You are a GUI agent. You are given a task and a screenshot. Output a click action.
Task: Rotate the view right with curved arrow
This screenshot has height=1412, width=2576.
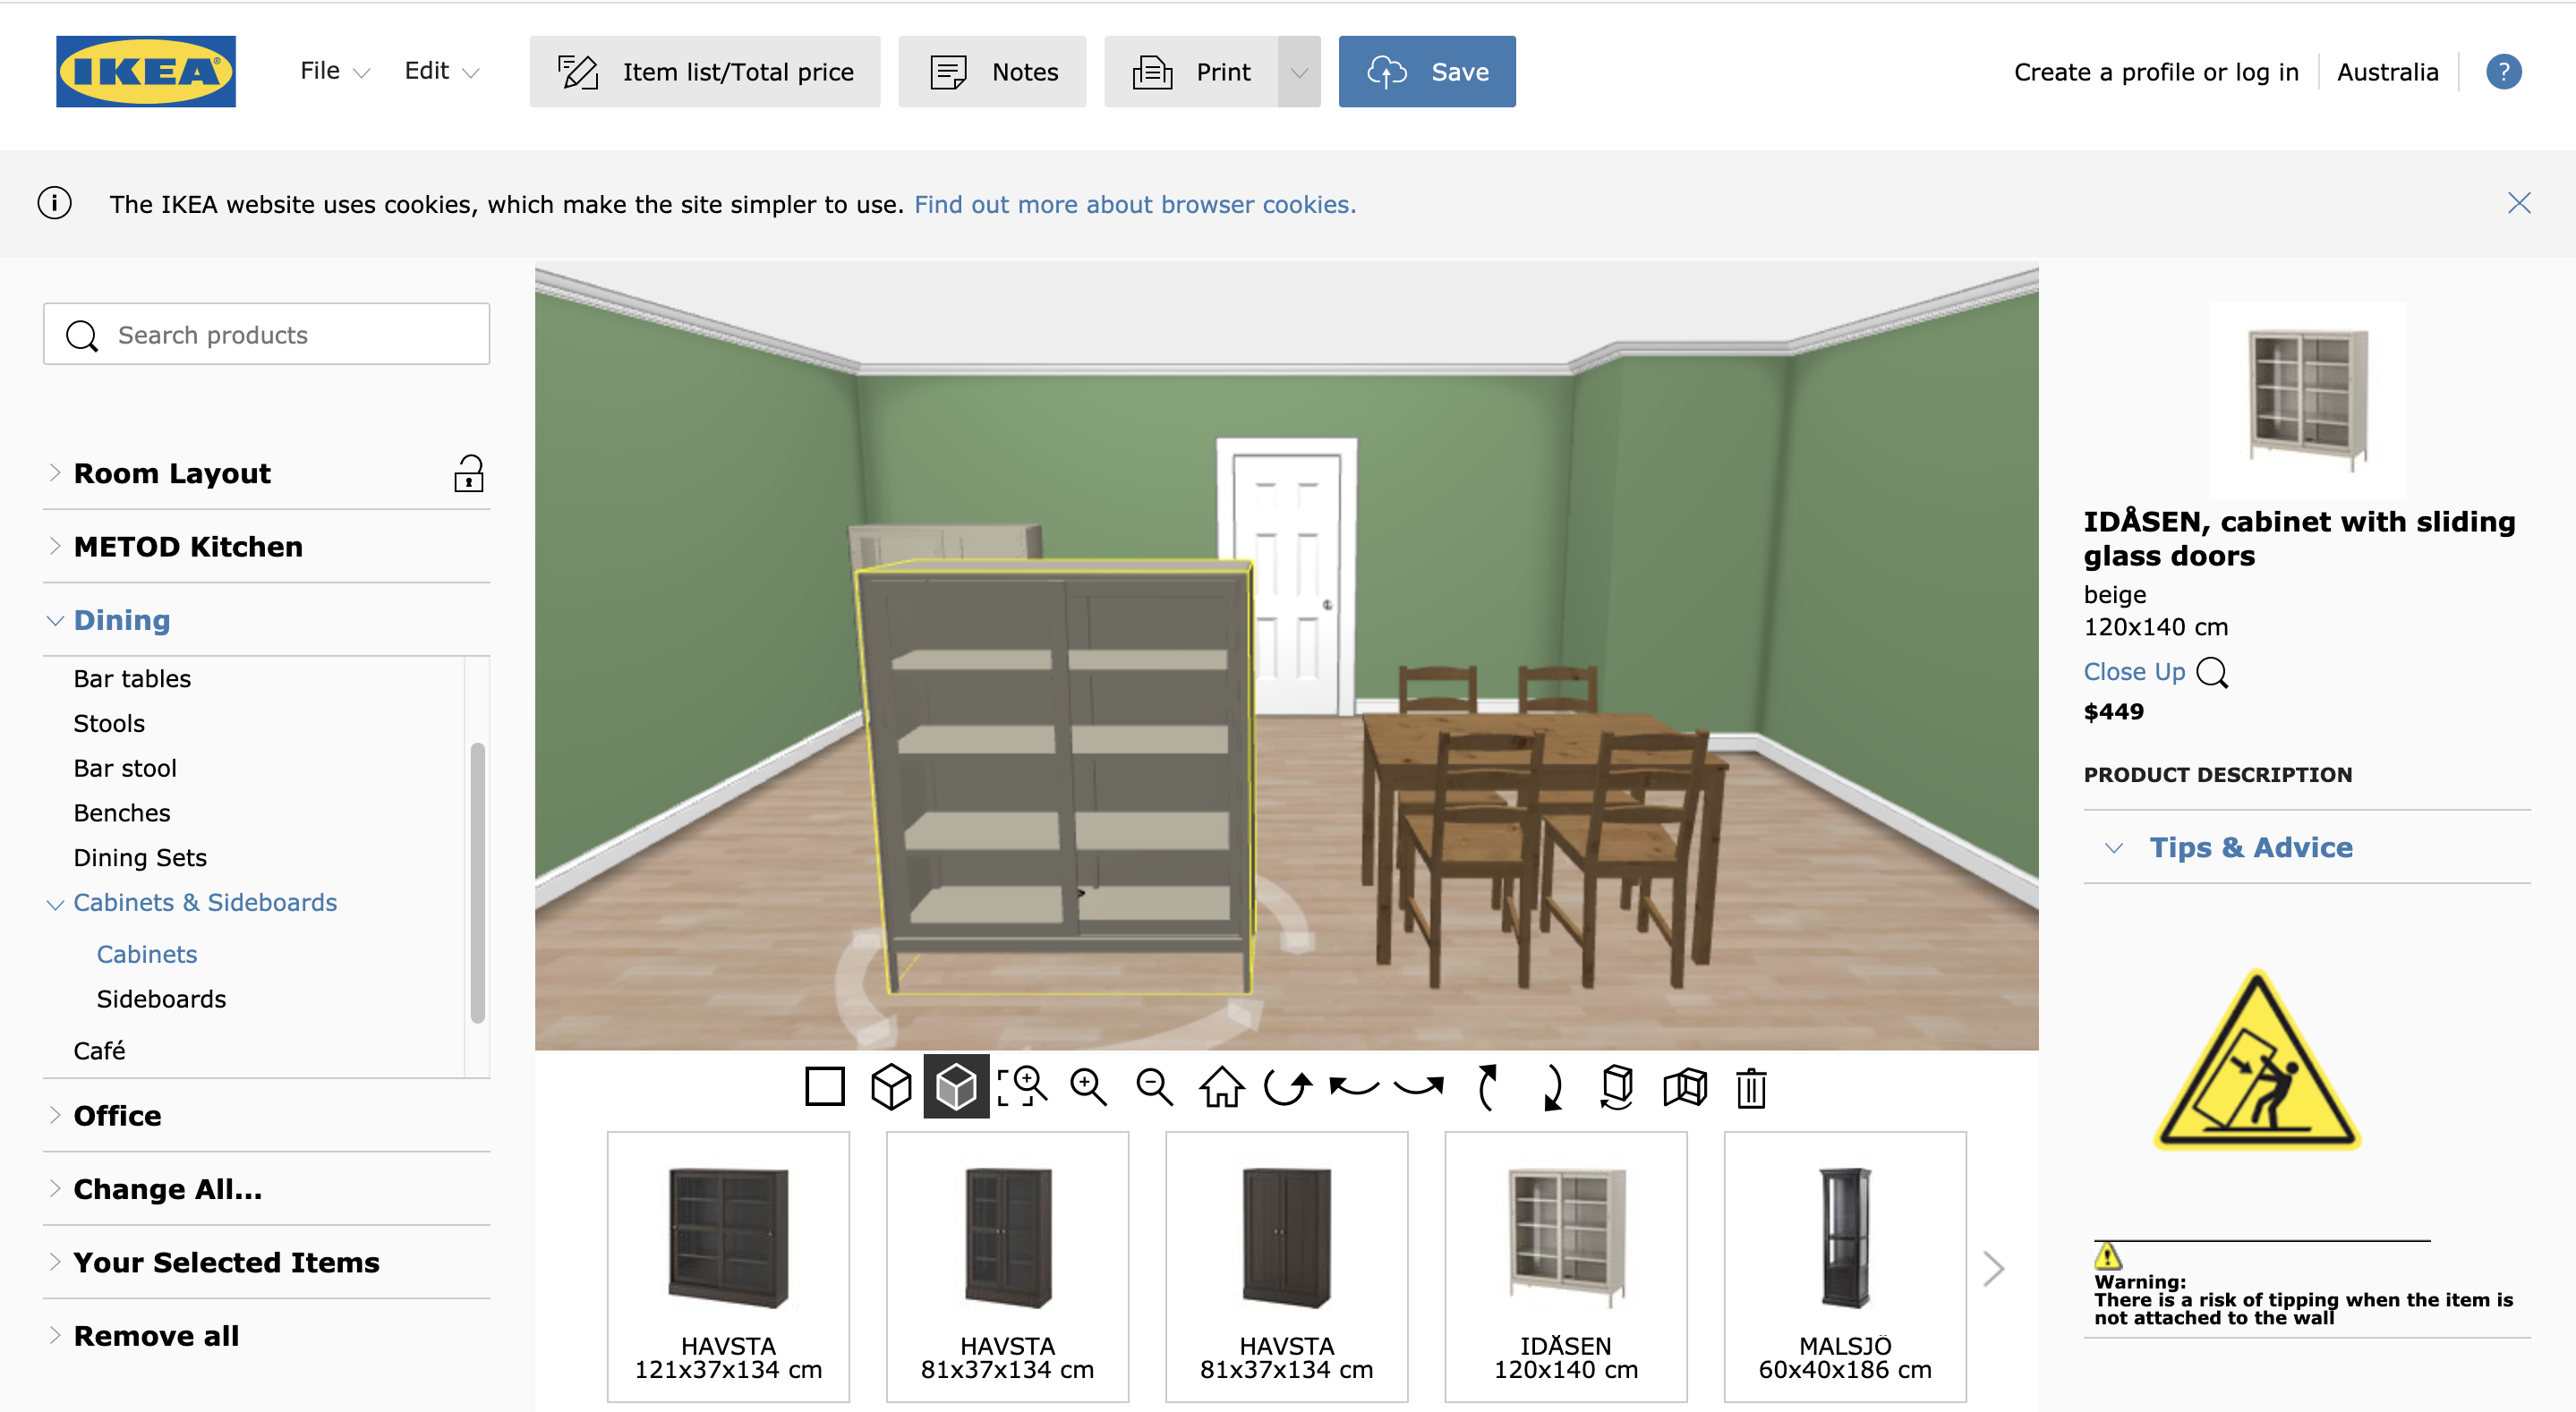coord(1419,1087)
